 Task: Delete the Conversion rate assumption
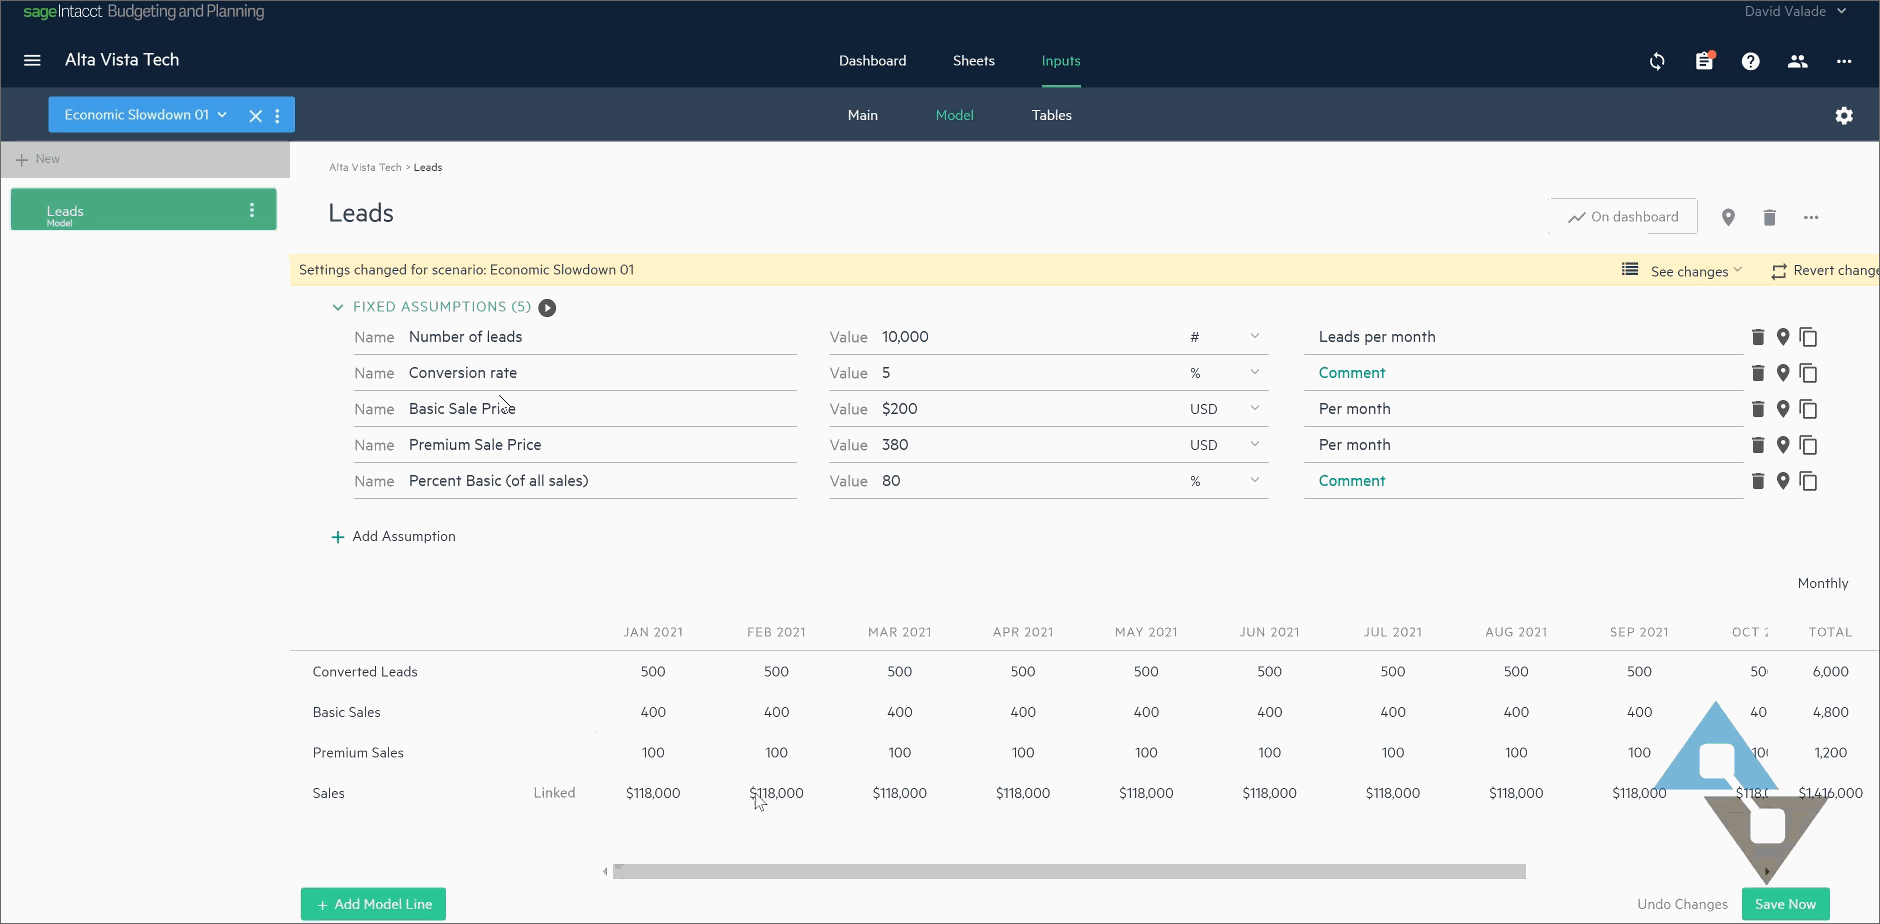click(x=1758, y=373)
